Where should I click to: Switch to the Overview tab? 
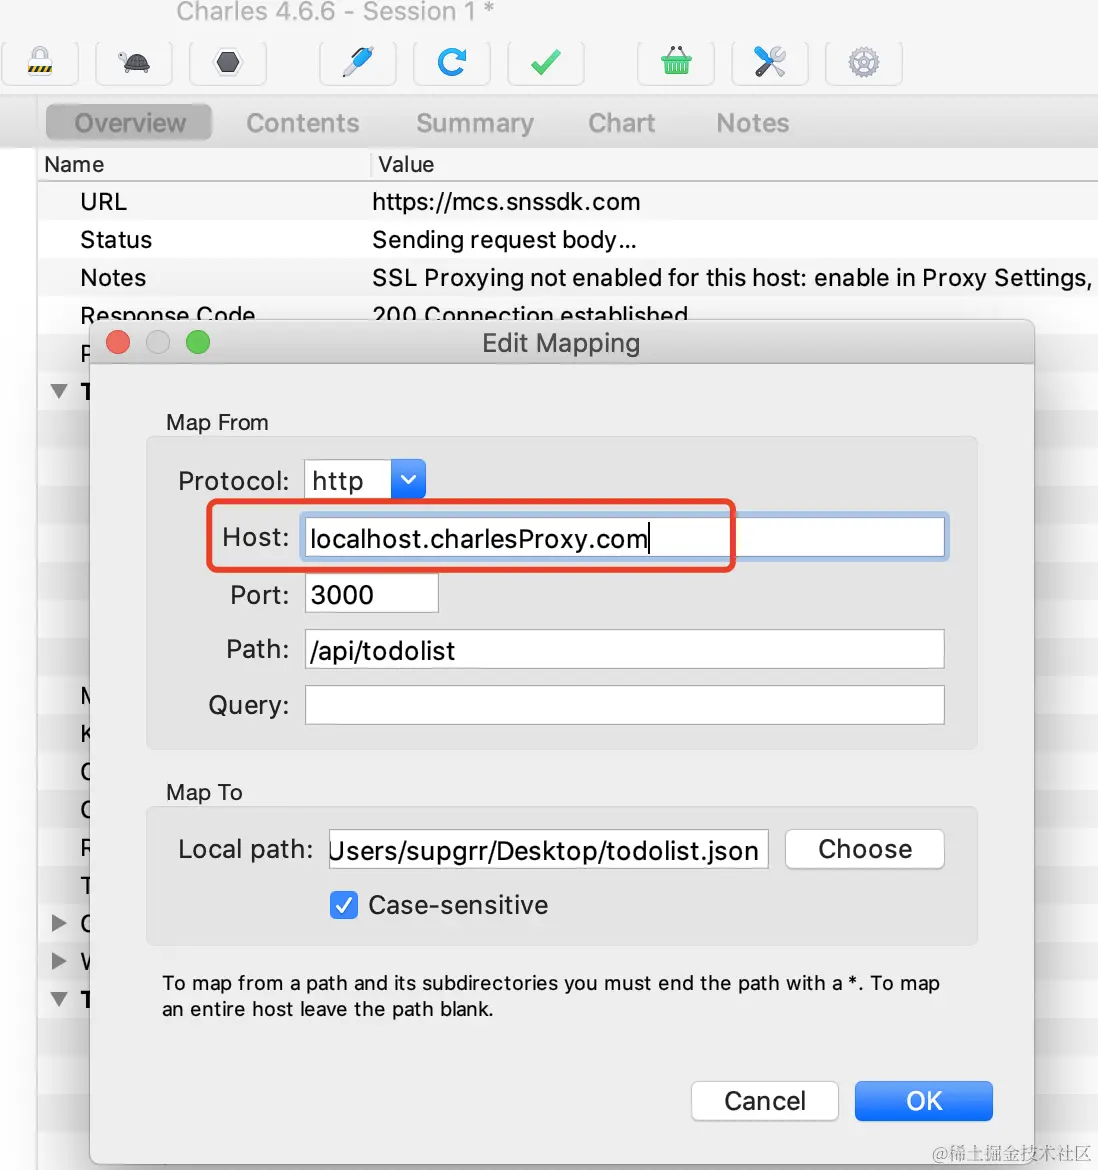[x=130, y=123]
